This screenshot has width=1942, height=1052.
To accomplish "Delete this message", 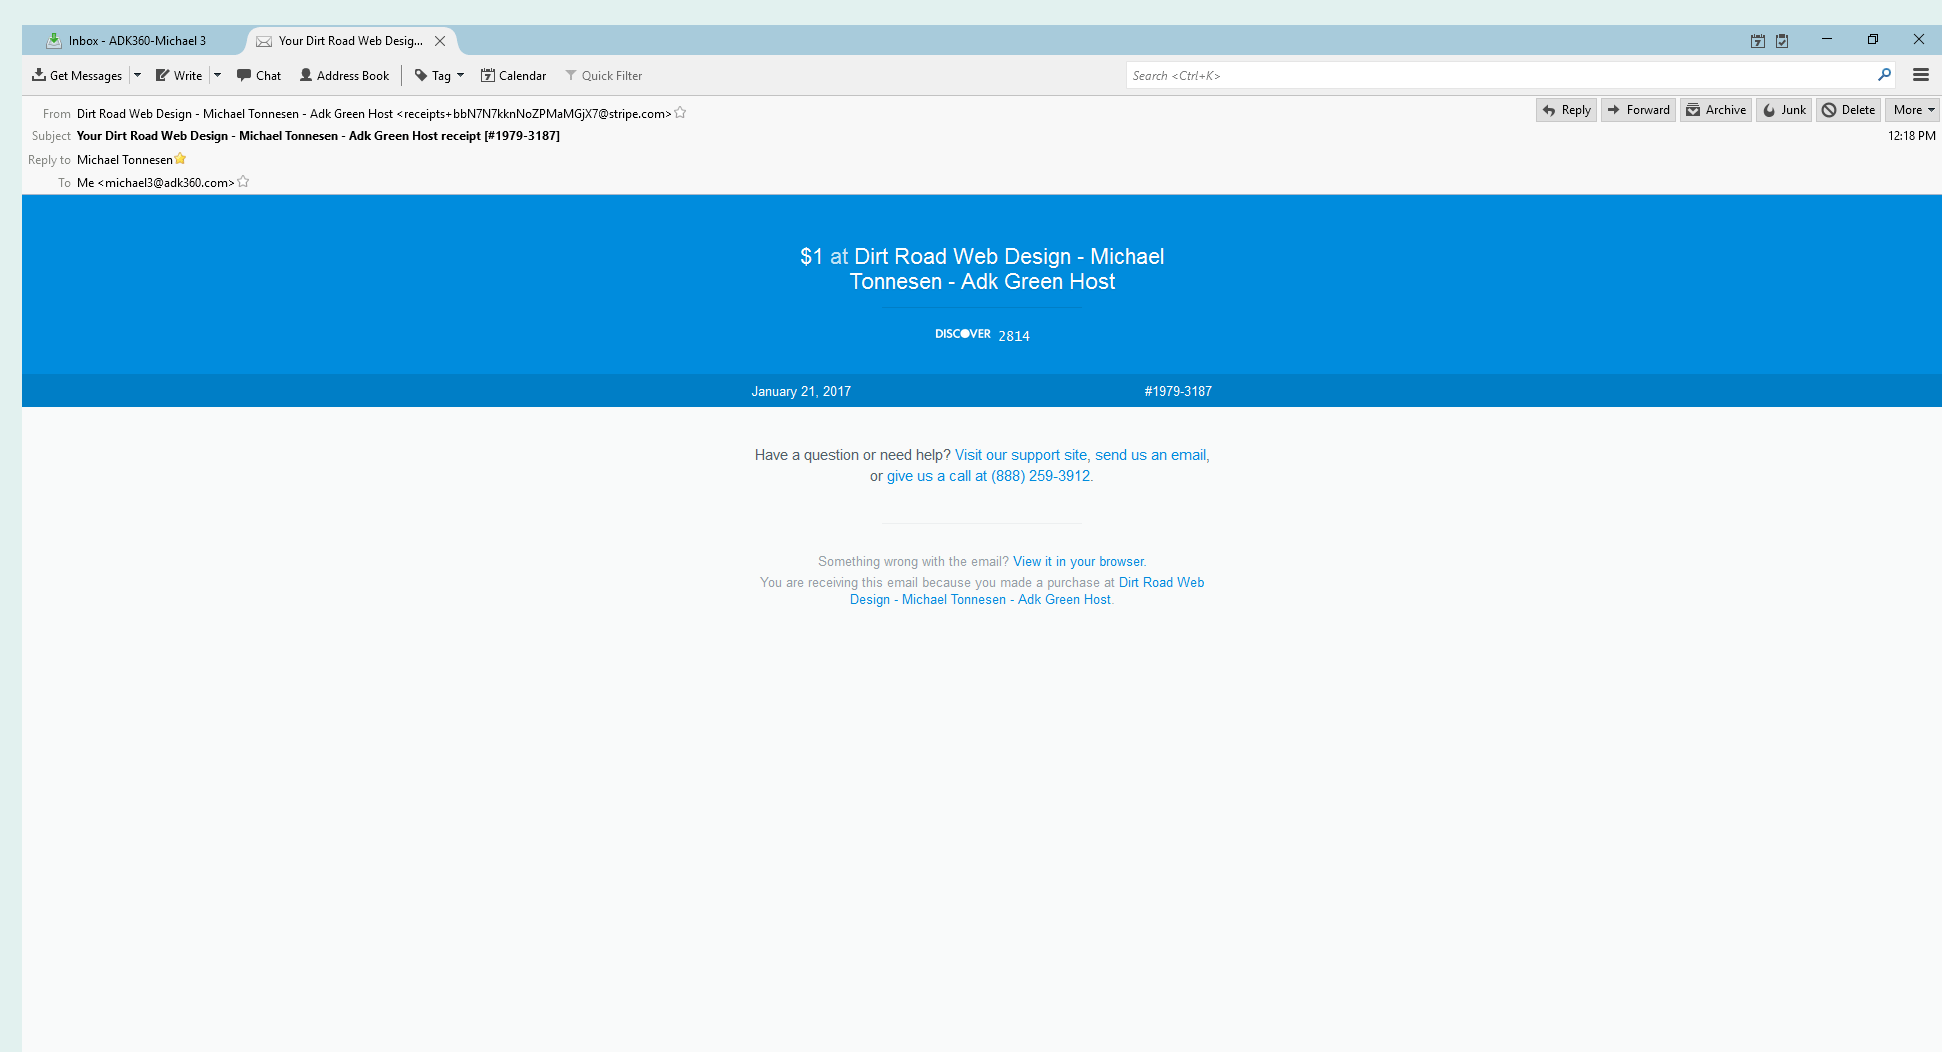I will tap(1848, 110).
